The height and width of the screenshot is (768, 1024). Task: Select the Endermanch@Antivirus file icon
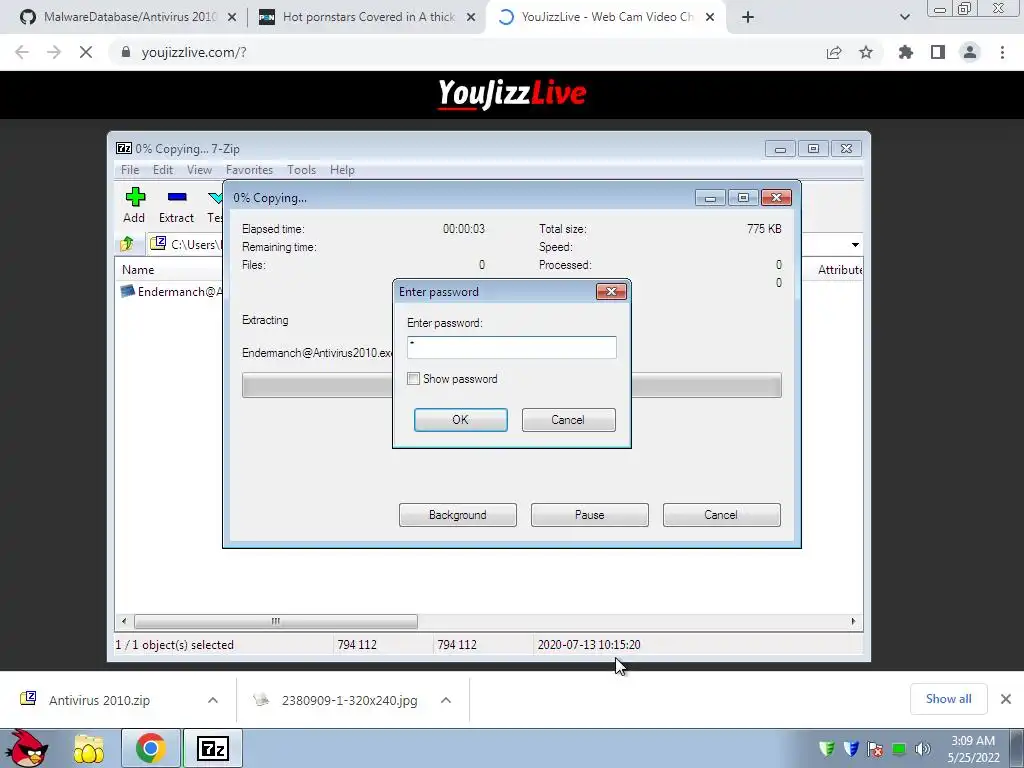[127, 291]
